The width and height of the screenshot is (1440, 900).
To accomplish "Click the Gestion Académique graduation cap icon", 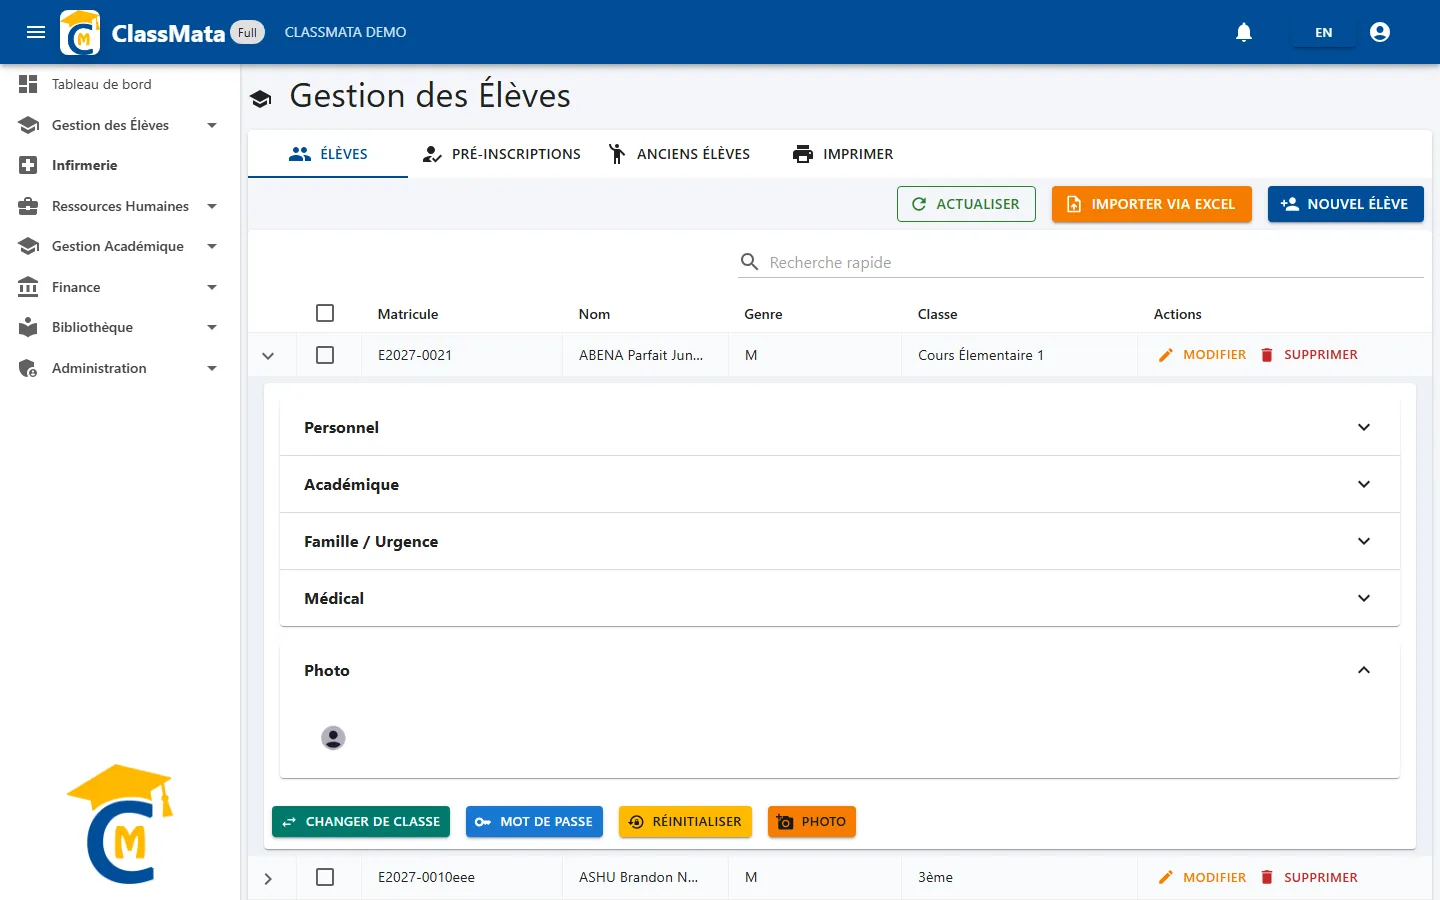I will point(28,246).
